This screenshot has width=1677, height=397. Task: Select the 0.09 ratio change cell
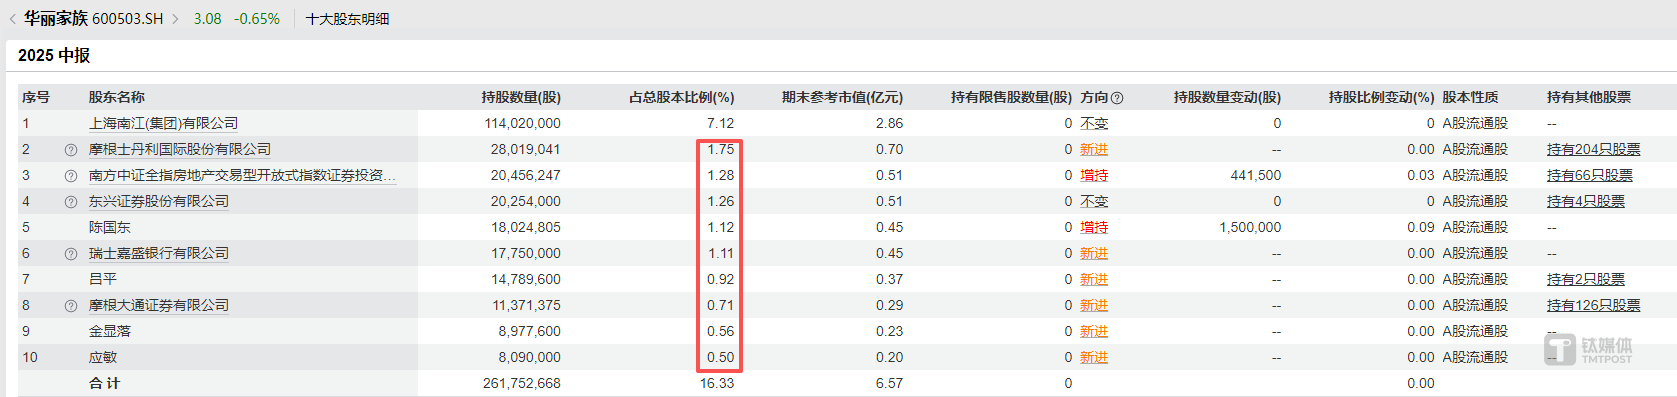(1421, 227)
